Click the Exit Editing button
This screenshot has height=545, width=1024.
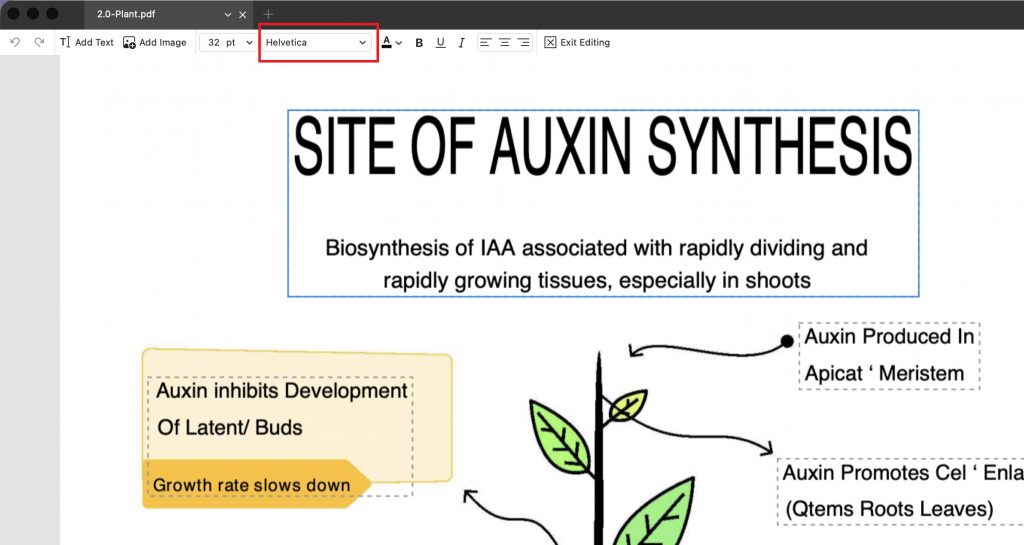pyautogui.click(x=577, y=42)
